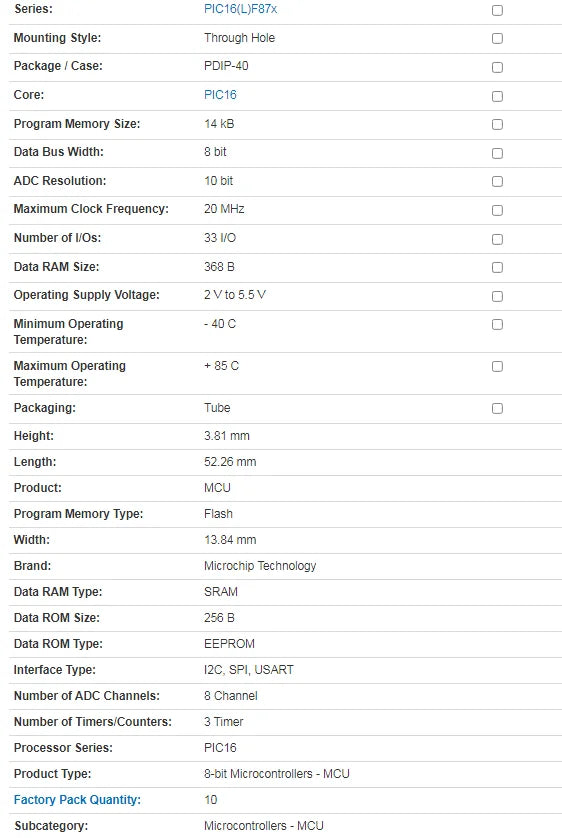Click the 8 bit bus width value

coord(215,152)
